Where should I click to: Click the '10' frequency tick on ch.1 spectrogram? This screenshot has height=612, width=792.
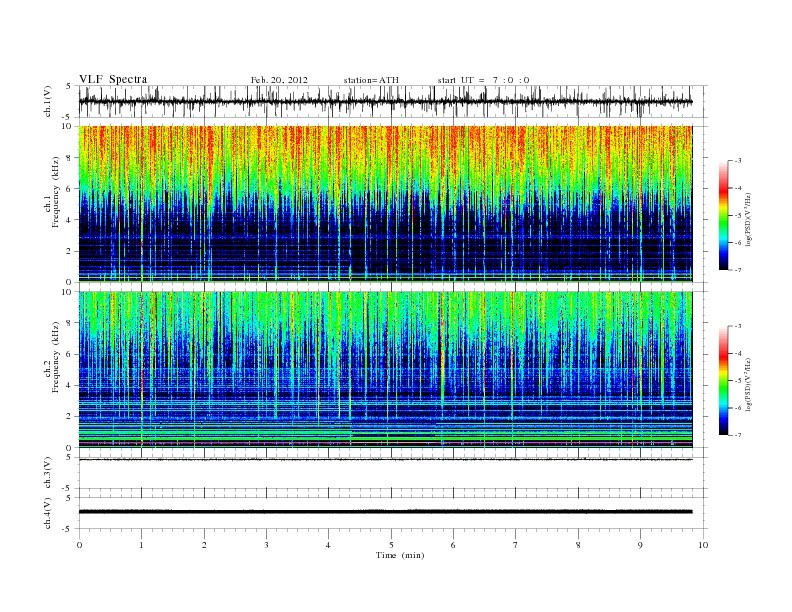click(67, 126)
